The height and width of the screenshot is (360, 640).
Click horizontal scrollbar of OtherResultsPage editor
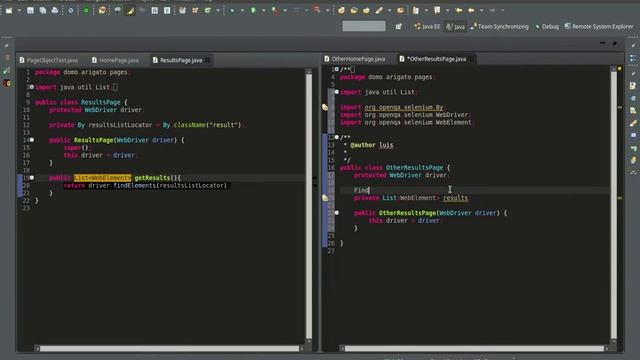click(475, 349)
